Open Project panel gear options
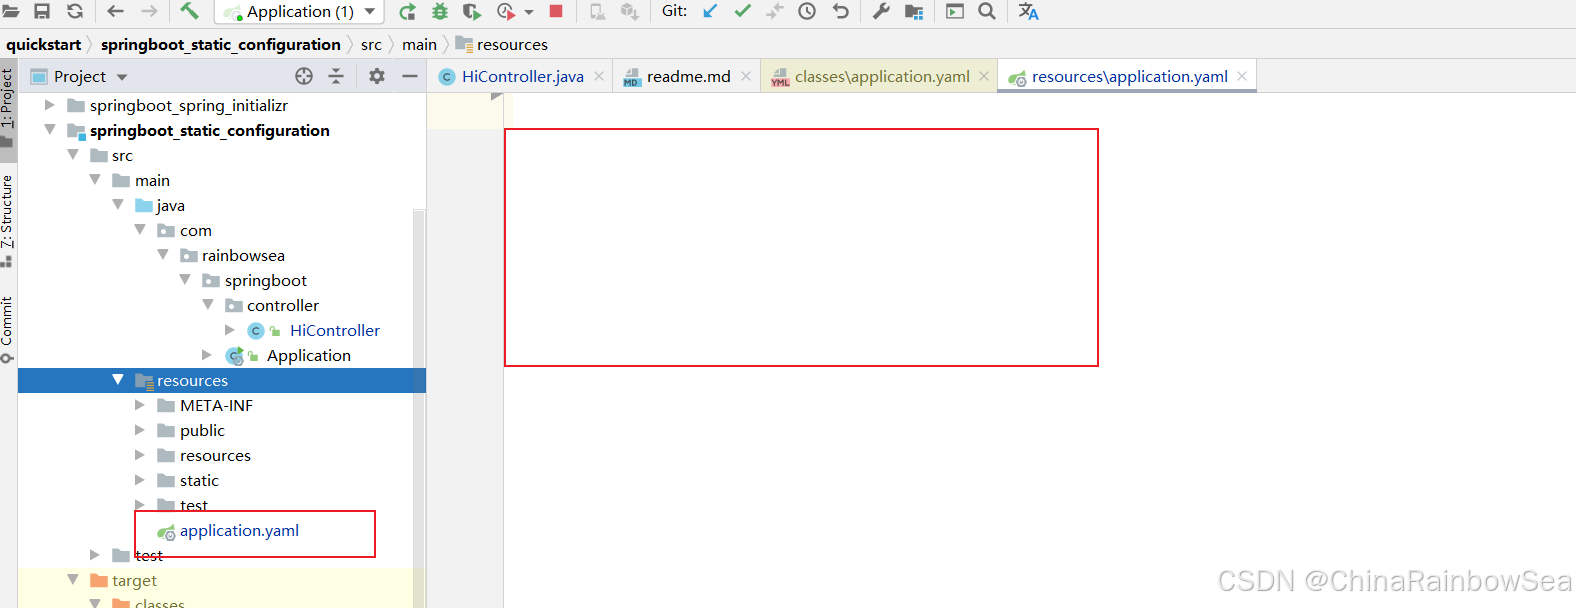 377,76
